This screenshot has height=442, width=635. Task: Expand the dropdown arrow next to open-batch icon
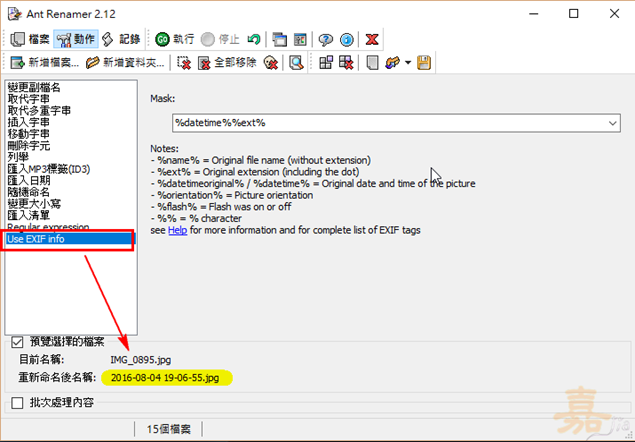click(x=408, y=63)
